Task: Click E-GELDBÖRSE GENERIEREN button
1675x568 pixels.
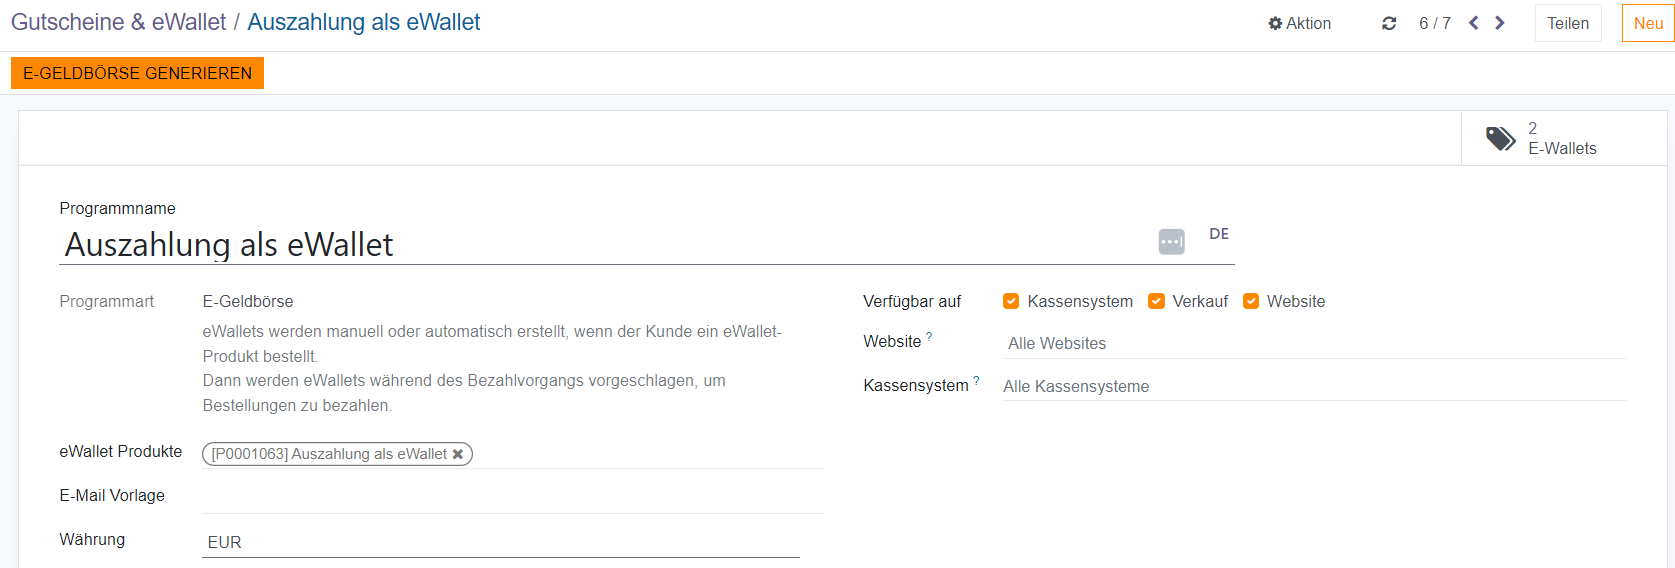Action: pos(137,73)
